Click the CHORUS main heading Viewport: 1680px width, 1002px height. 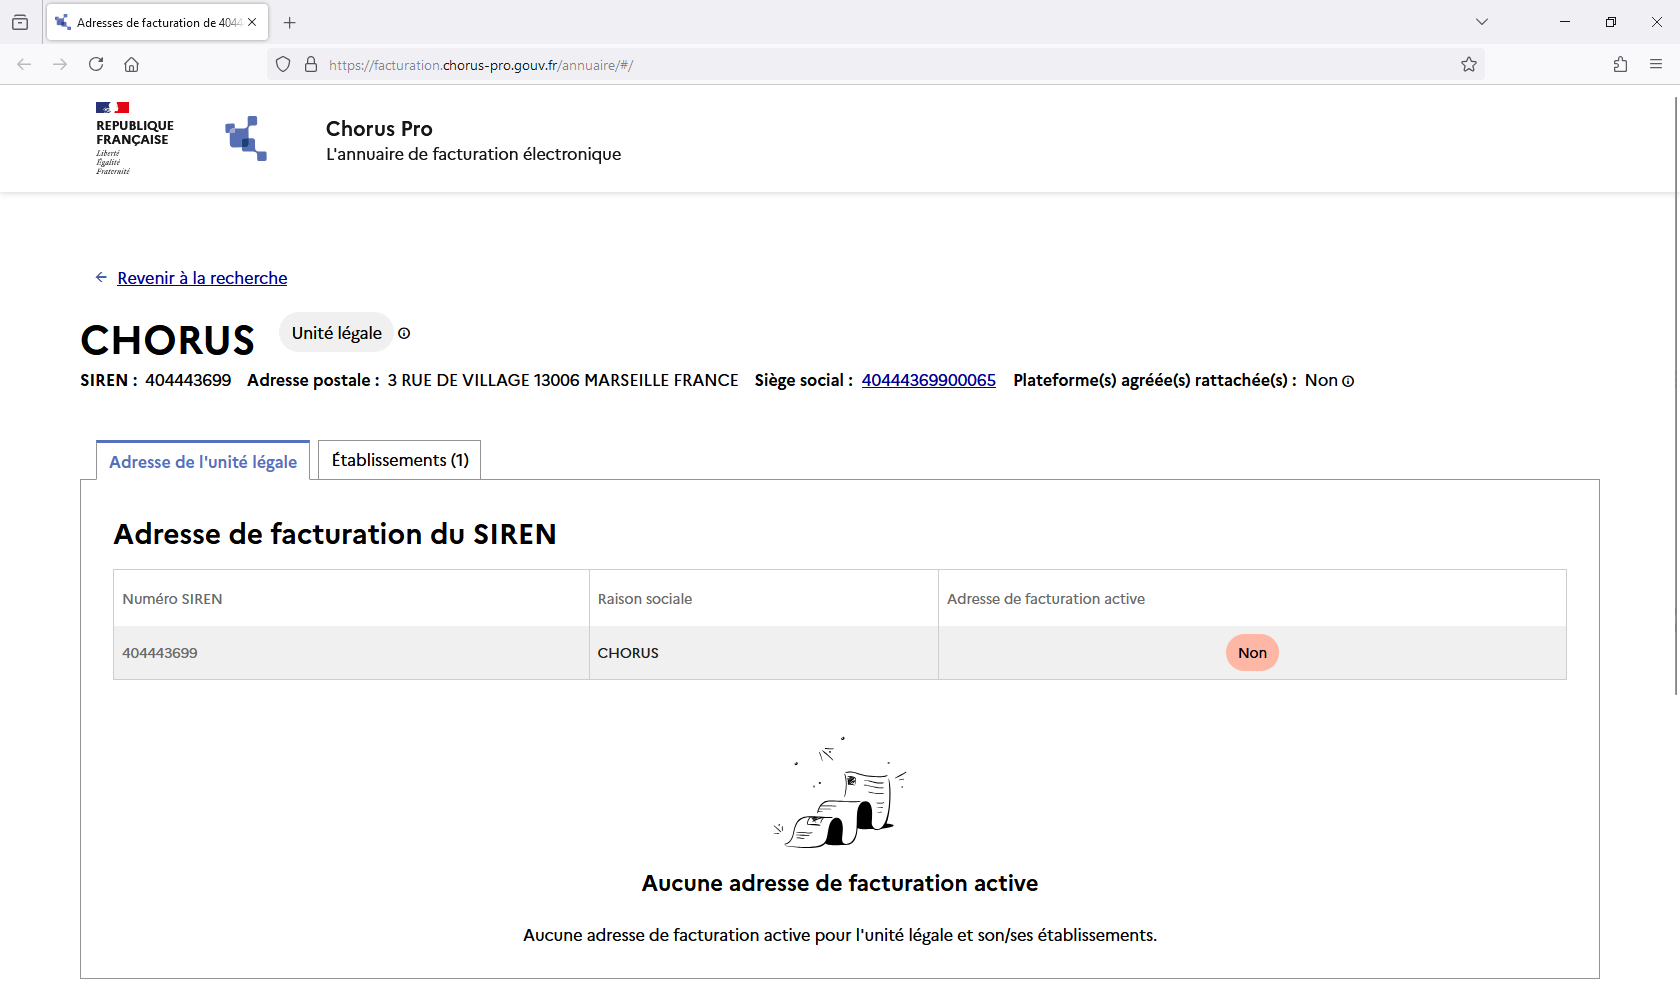tap(168, 341)
